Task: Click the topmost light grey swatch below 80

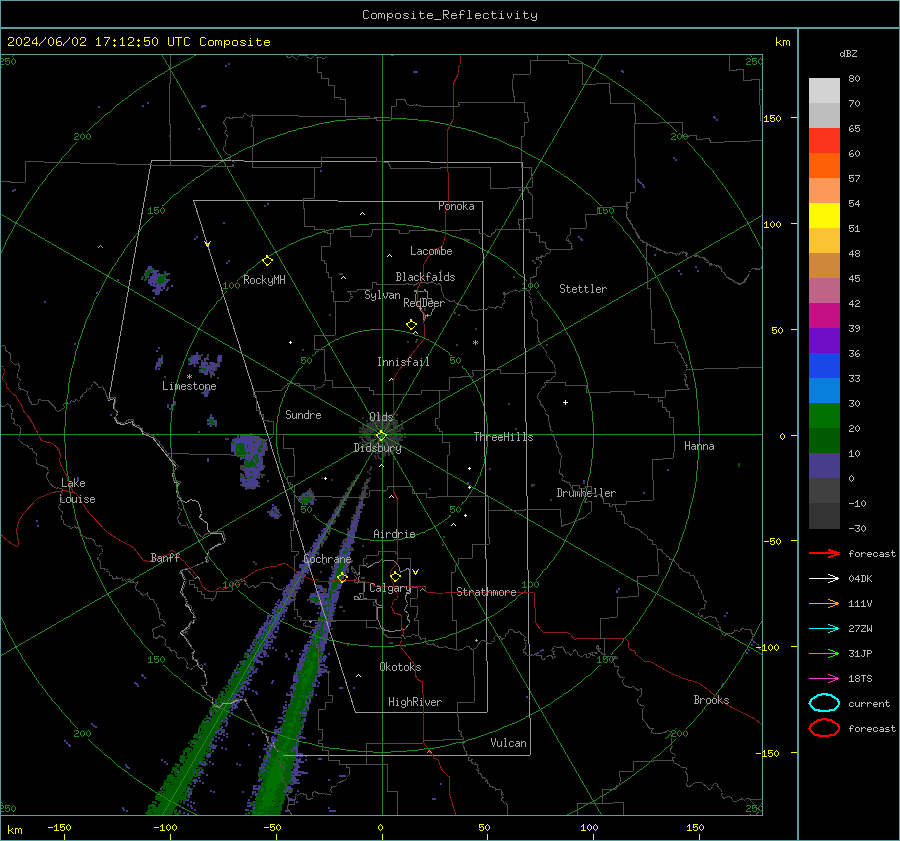Action: coord(824,90)
